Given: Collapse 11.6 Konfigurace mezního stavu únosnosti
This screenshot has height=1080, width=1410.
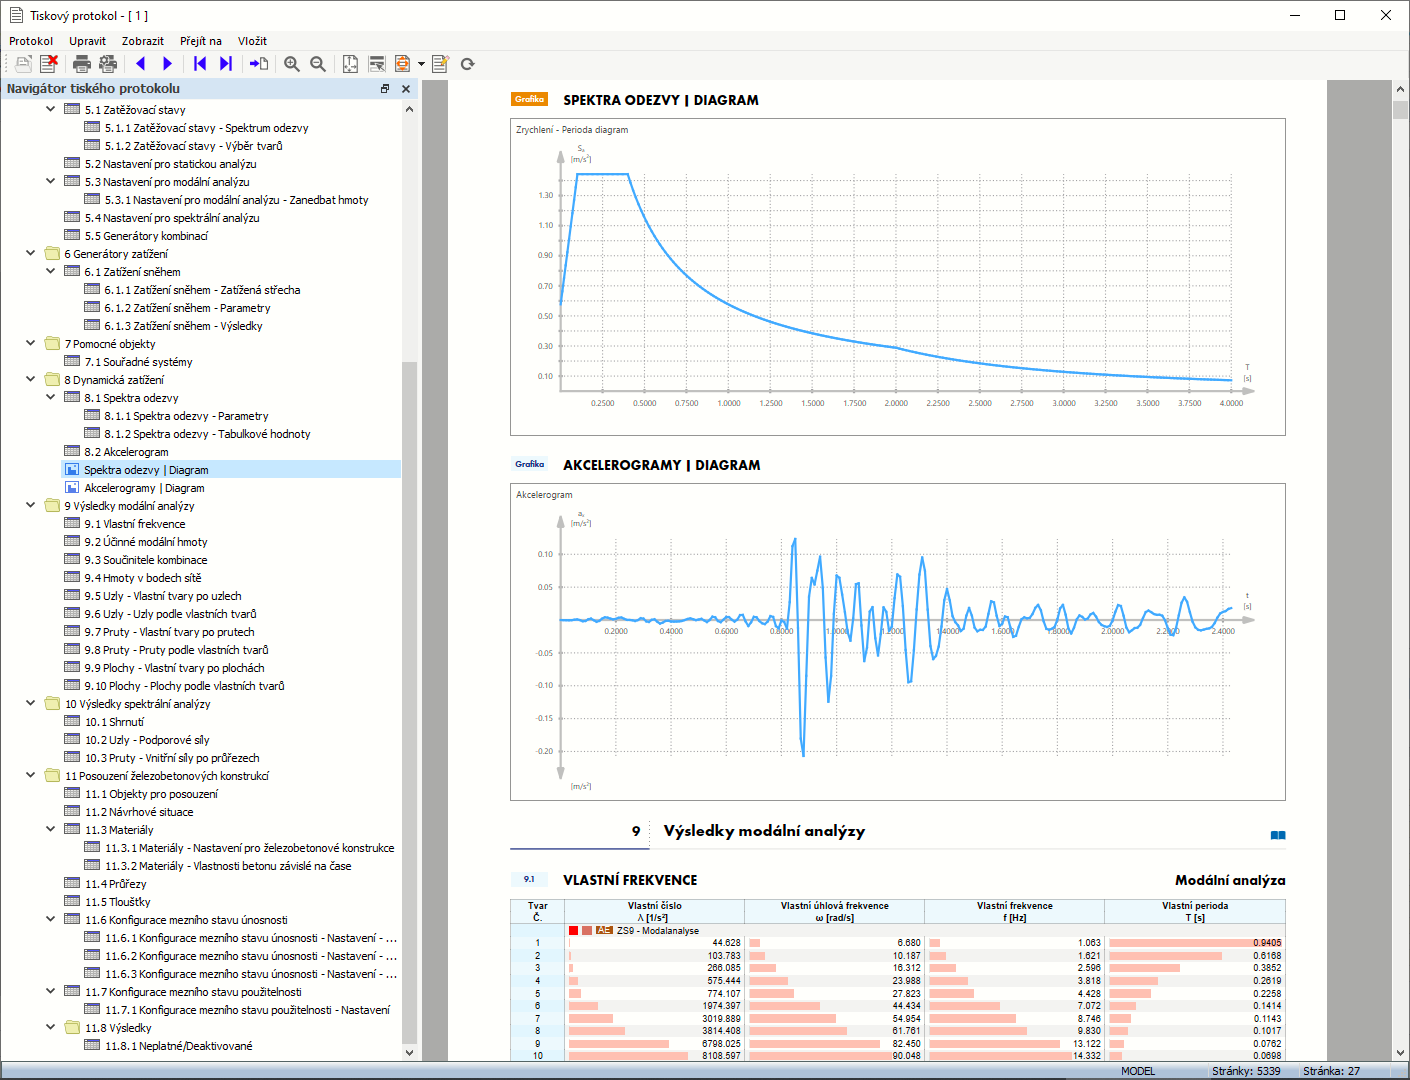Looking at the screenshot, I should (51, 919).
